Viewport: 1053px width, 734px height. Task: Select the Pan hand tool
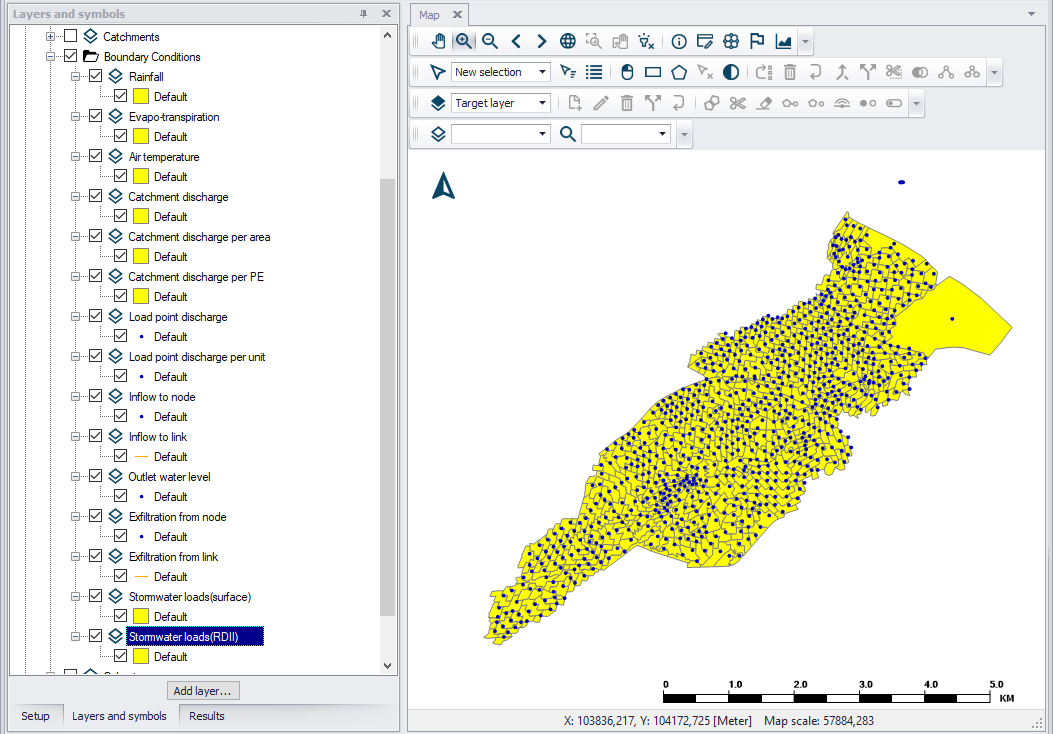pyautogui.click(x=438, y=42)
